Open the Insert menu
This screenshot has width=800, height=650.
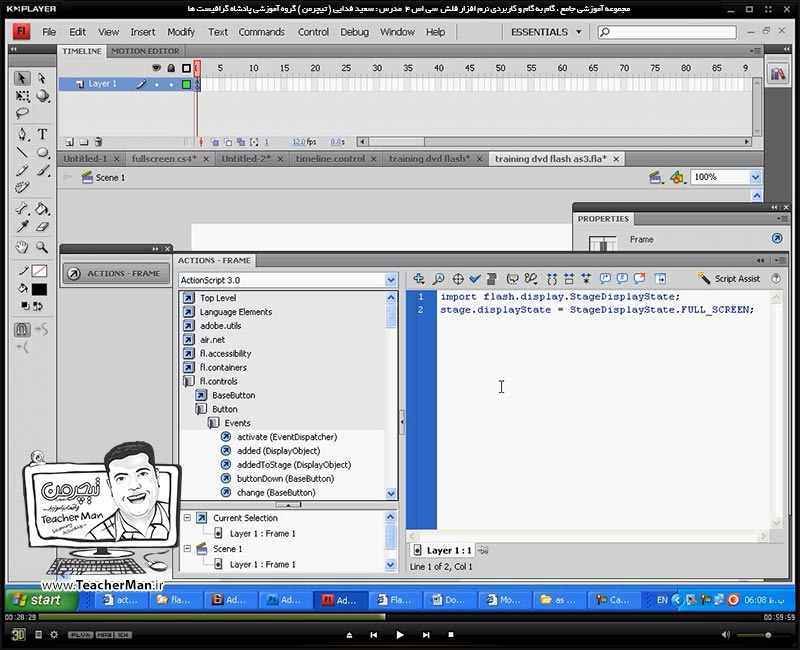142,32
